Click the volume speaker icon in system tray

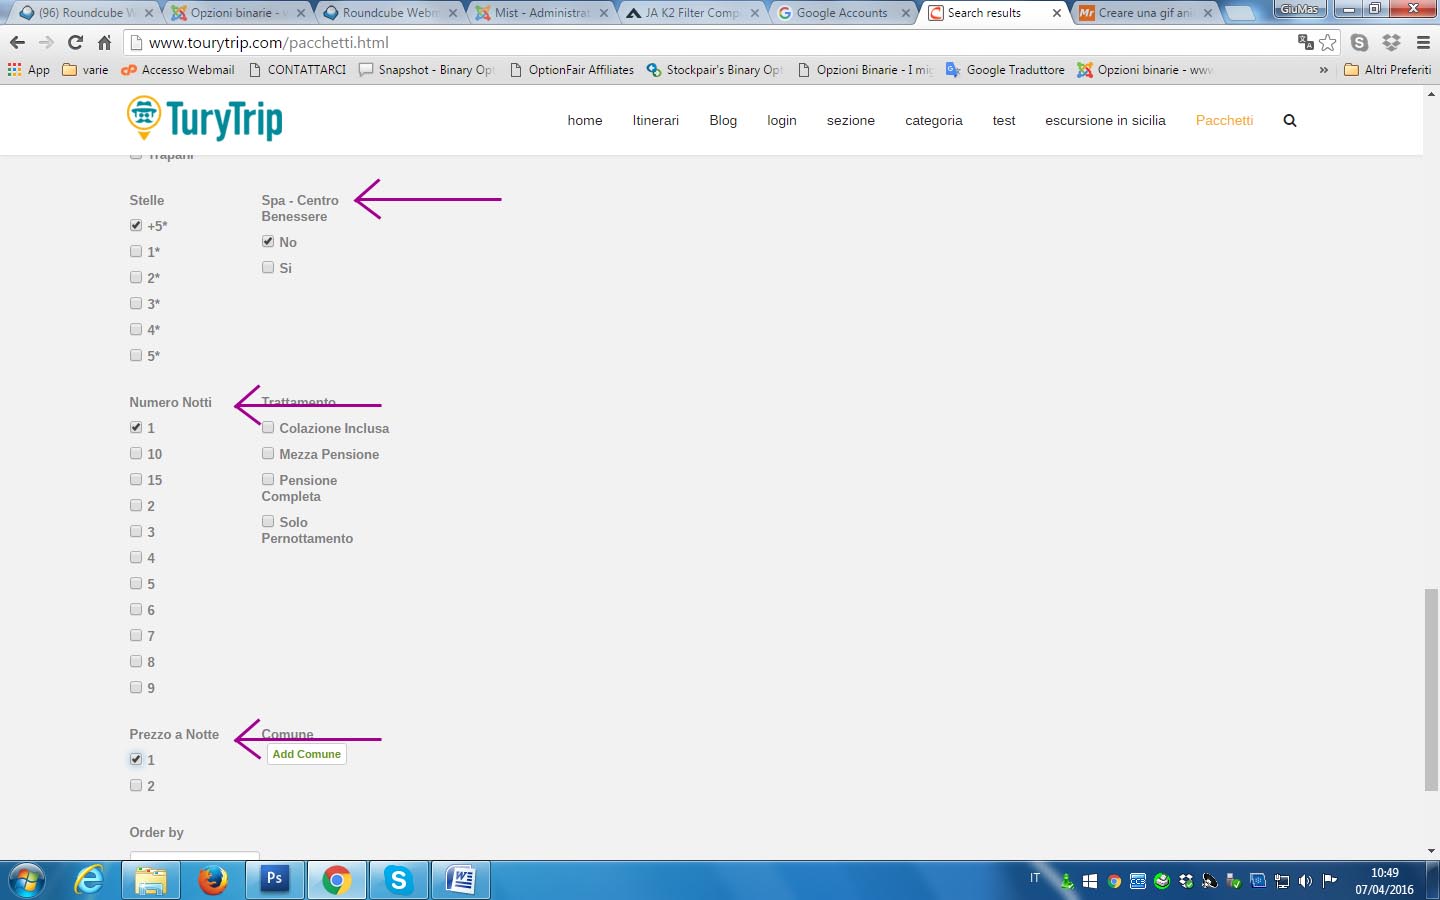1305,881
